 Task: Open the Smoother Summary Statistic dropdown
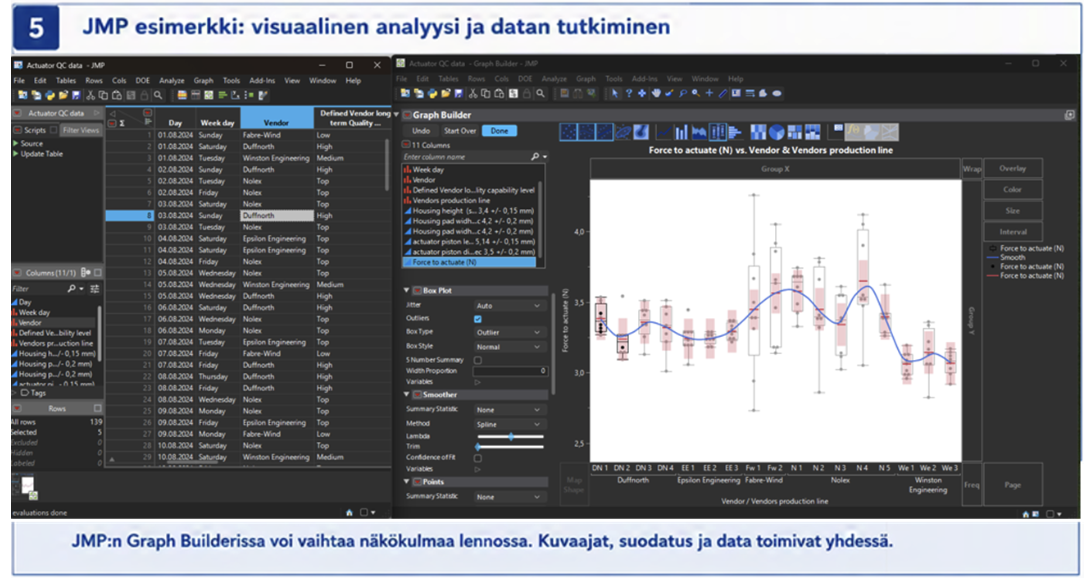point(508,410)
